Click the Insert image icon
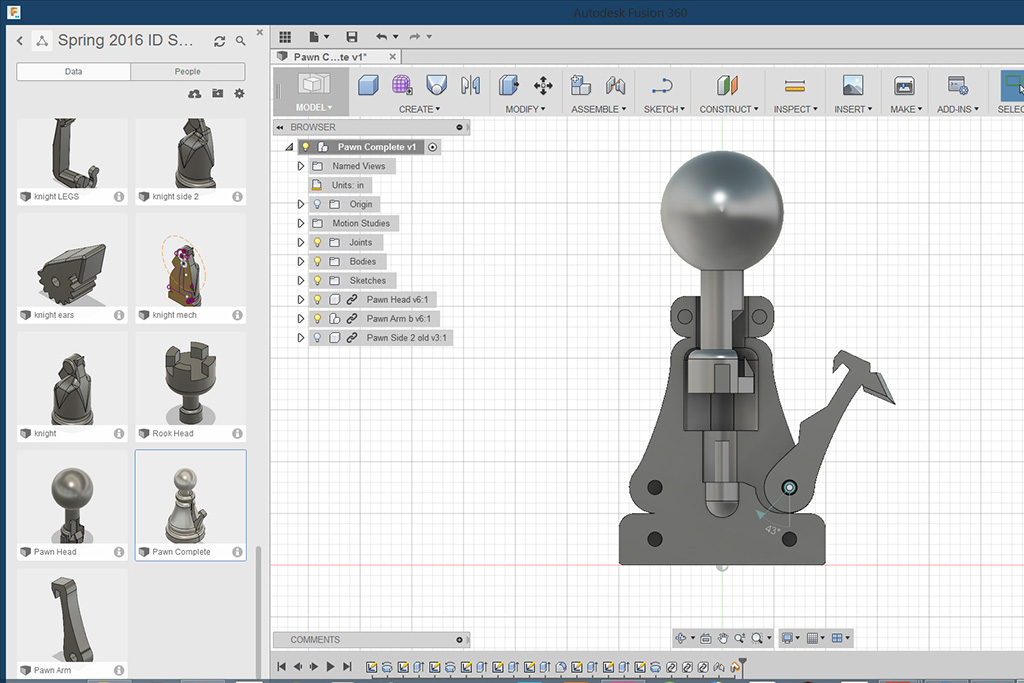Image resolution: width=1024 pixels, height=683 pixels. [x=853, y=86]
